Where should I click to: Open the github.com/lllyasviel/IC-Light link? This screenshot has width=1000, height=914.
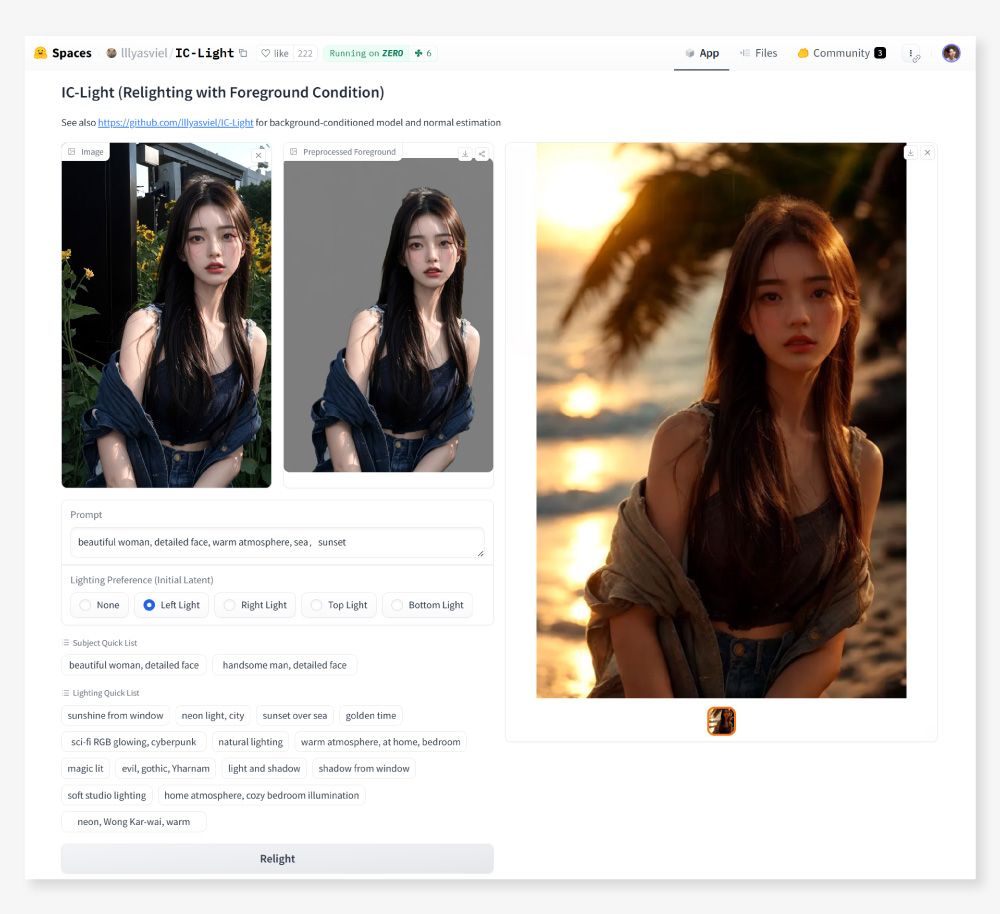coord(175,123)
